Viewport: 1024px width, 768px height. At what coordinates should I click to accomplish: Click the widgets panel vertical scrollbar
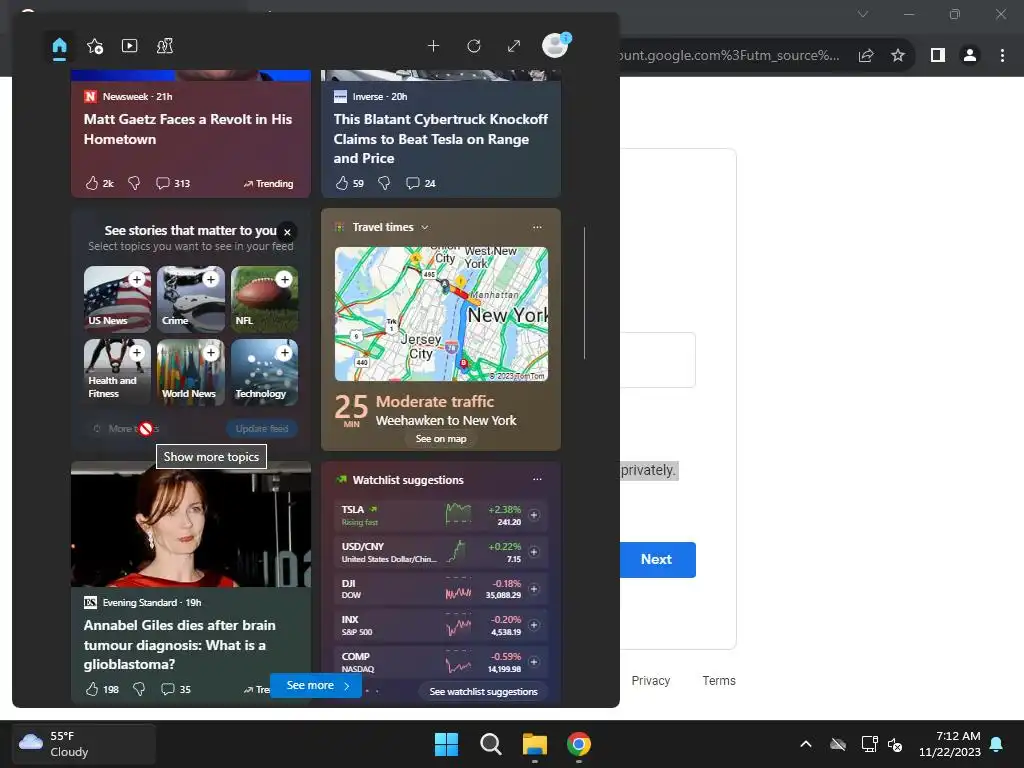(x=584, y=293)
